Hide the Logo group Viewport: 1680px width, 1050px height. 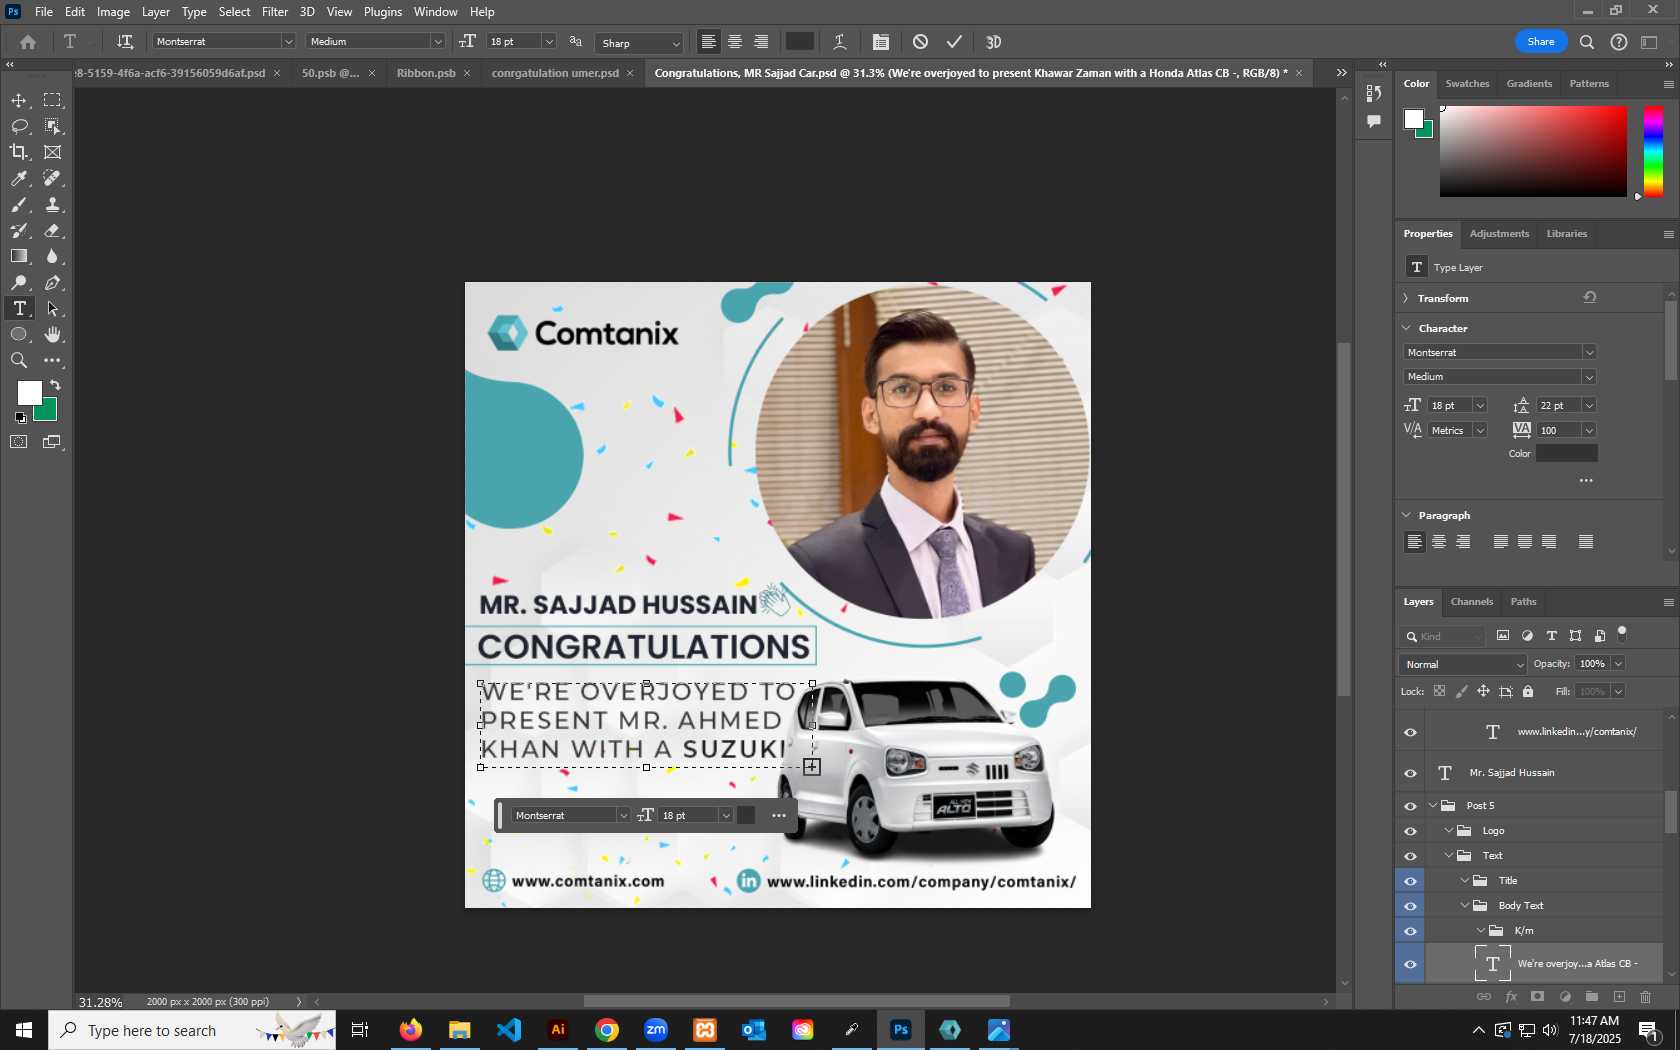point(1410,831)
